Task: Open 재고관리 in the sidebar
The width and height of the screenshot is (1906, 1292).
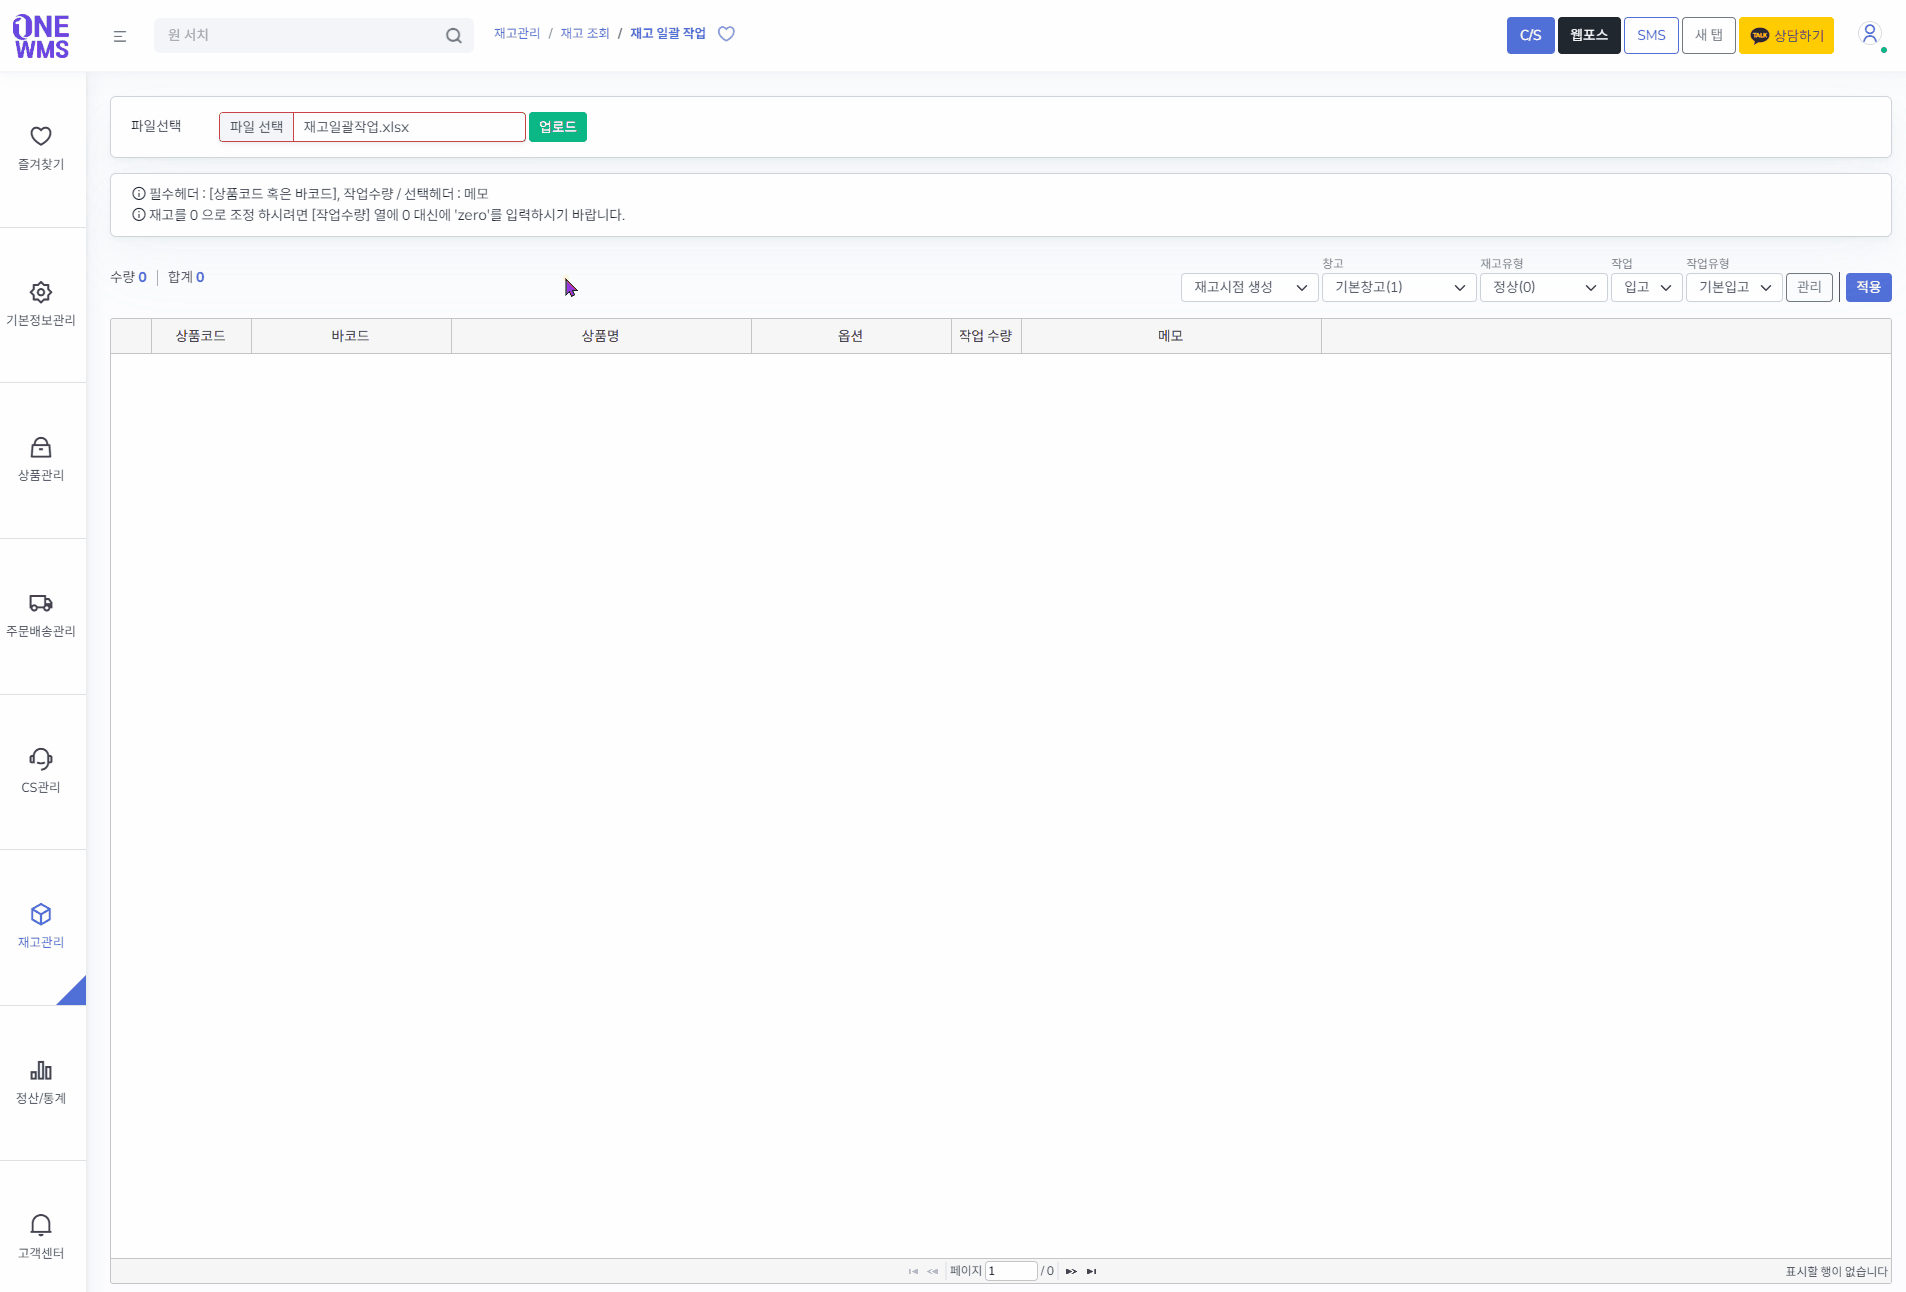Action: [41, 926]
